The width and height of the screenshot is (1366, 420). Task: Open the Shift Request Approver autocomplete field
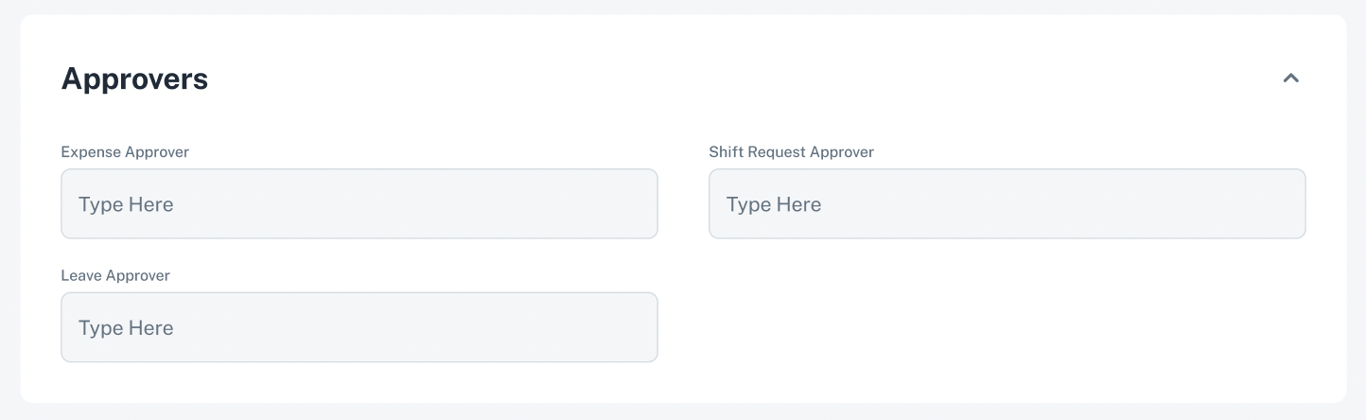(1007, 204)
